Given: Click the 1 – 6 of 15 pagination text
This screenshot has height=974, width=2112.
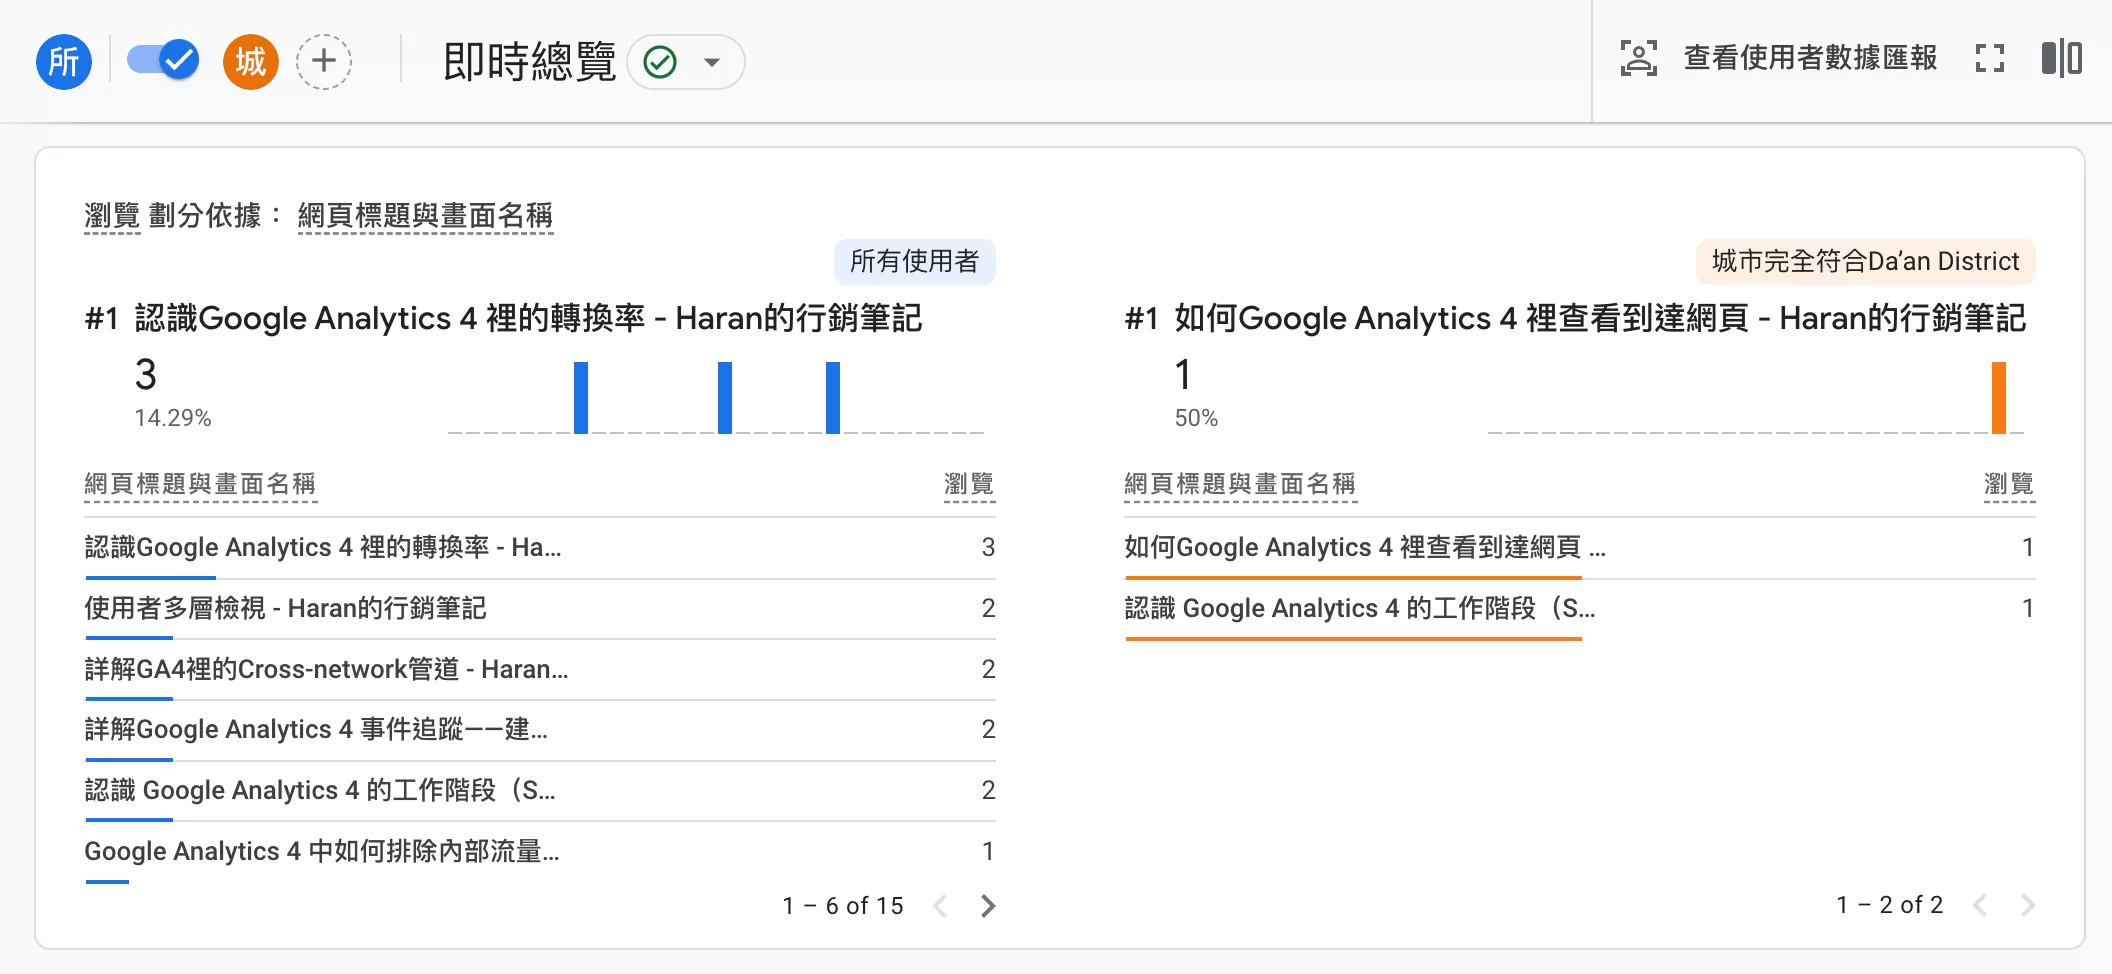Looking at the screenshot, I should point(843,906).
